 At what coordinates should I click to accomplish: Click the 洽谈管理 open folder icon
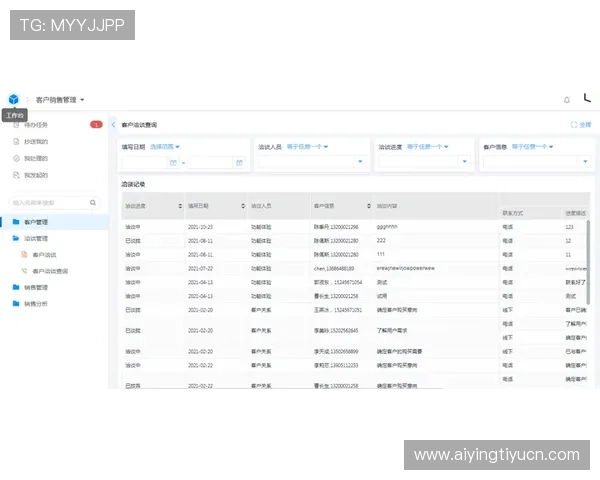(16, 238)
